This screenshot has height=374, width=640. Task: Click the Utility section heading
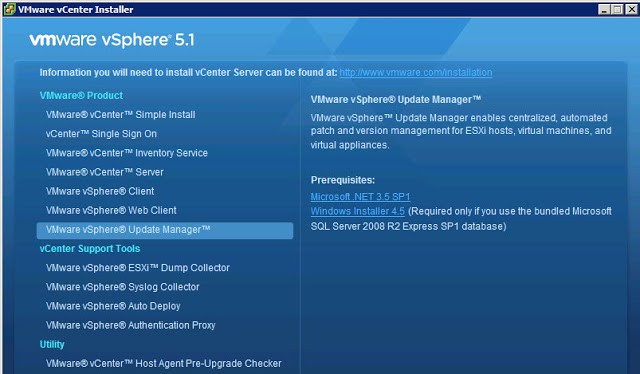(52, 345)
